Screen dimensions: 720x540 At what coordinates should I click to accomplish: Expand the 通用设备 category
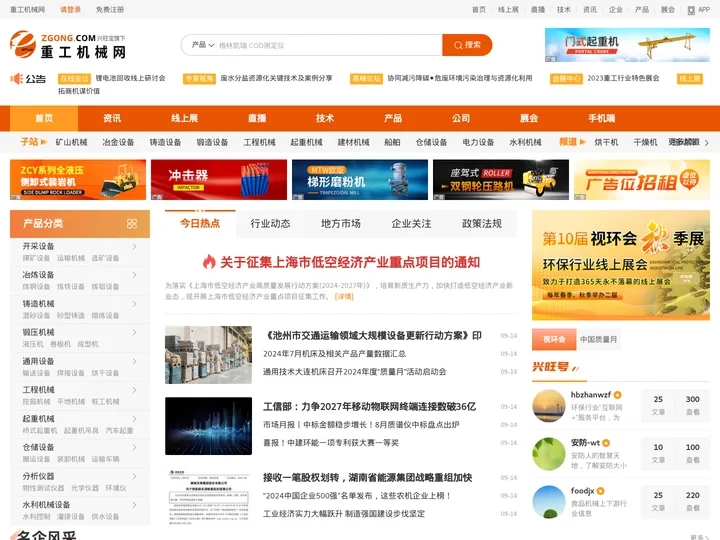pyautogui.click(x=135, y=361)
